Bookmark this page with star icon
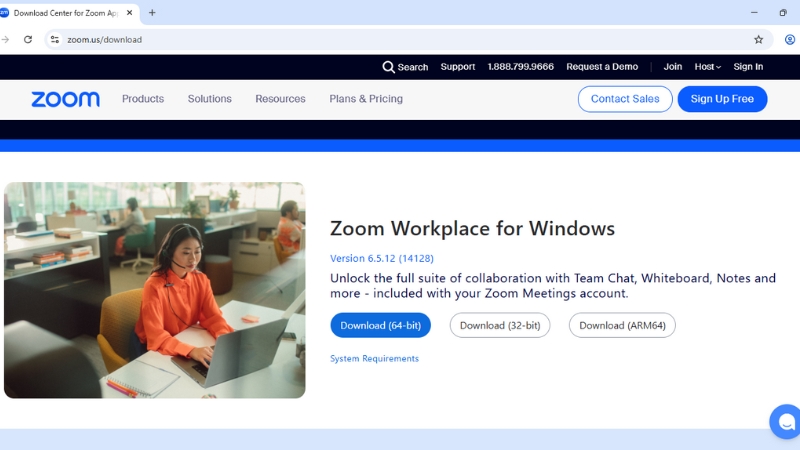 coord(759,39)
